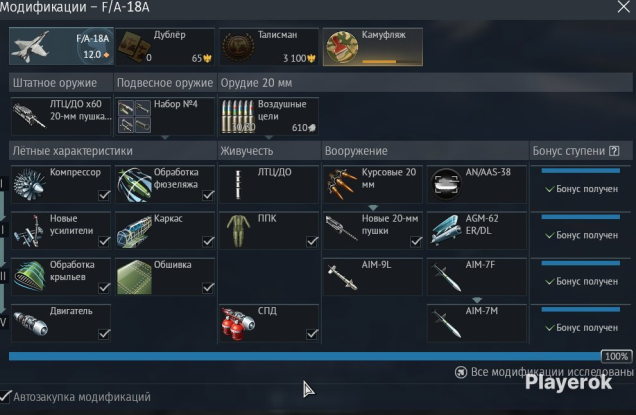
Task: Open Талисман purchase for 3 100
Action: pos(269,47)
